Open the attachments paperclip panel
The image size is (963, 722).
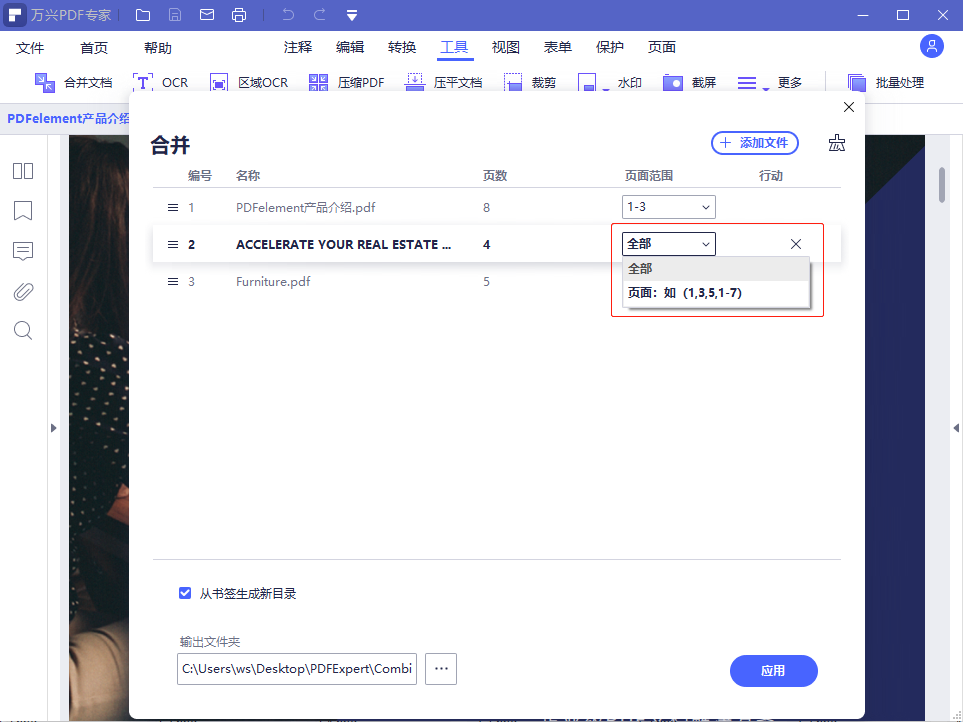point(23,291)
